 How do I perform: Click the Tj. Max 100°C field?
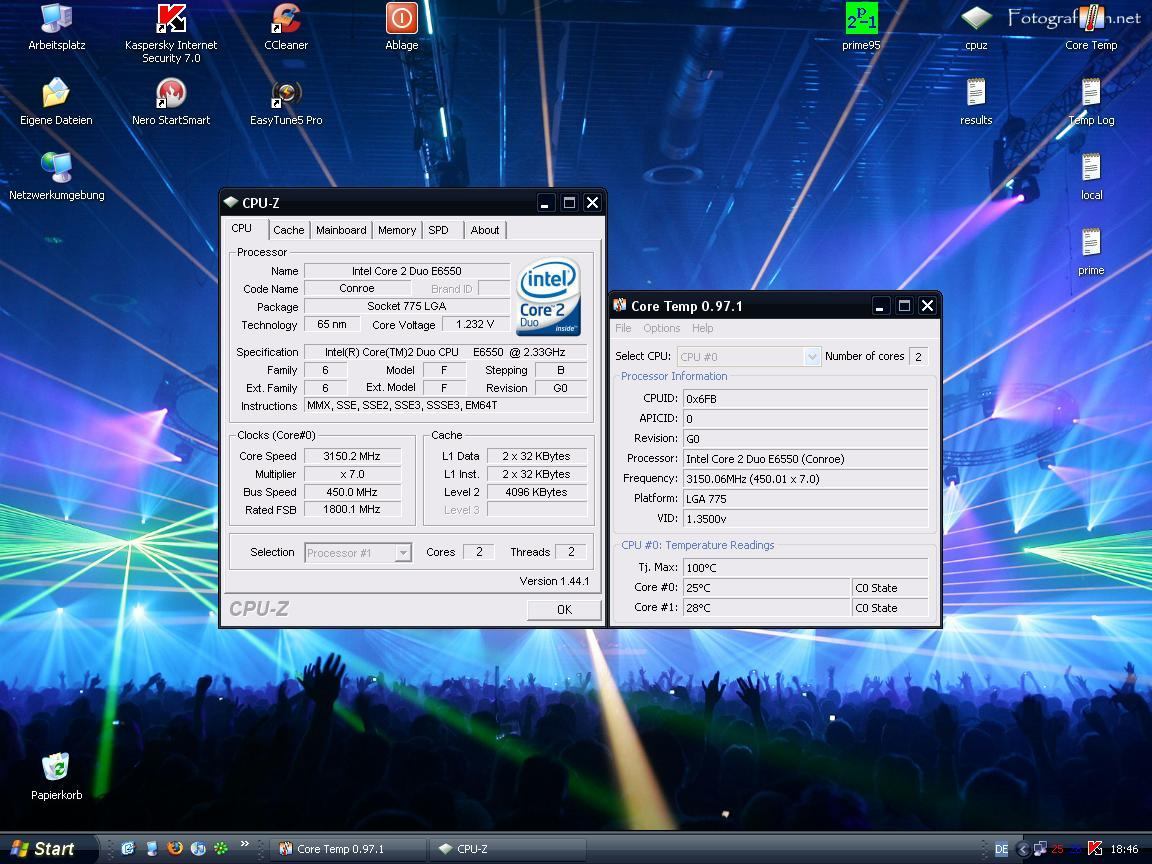click(805, 568)
